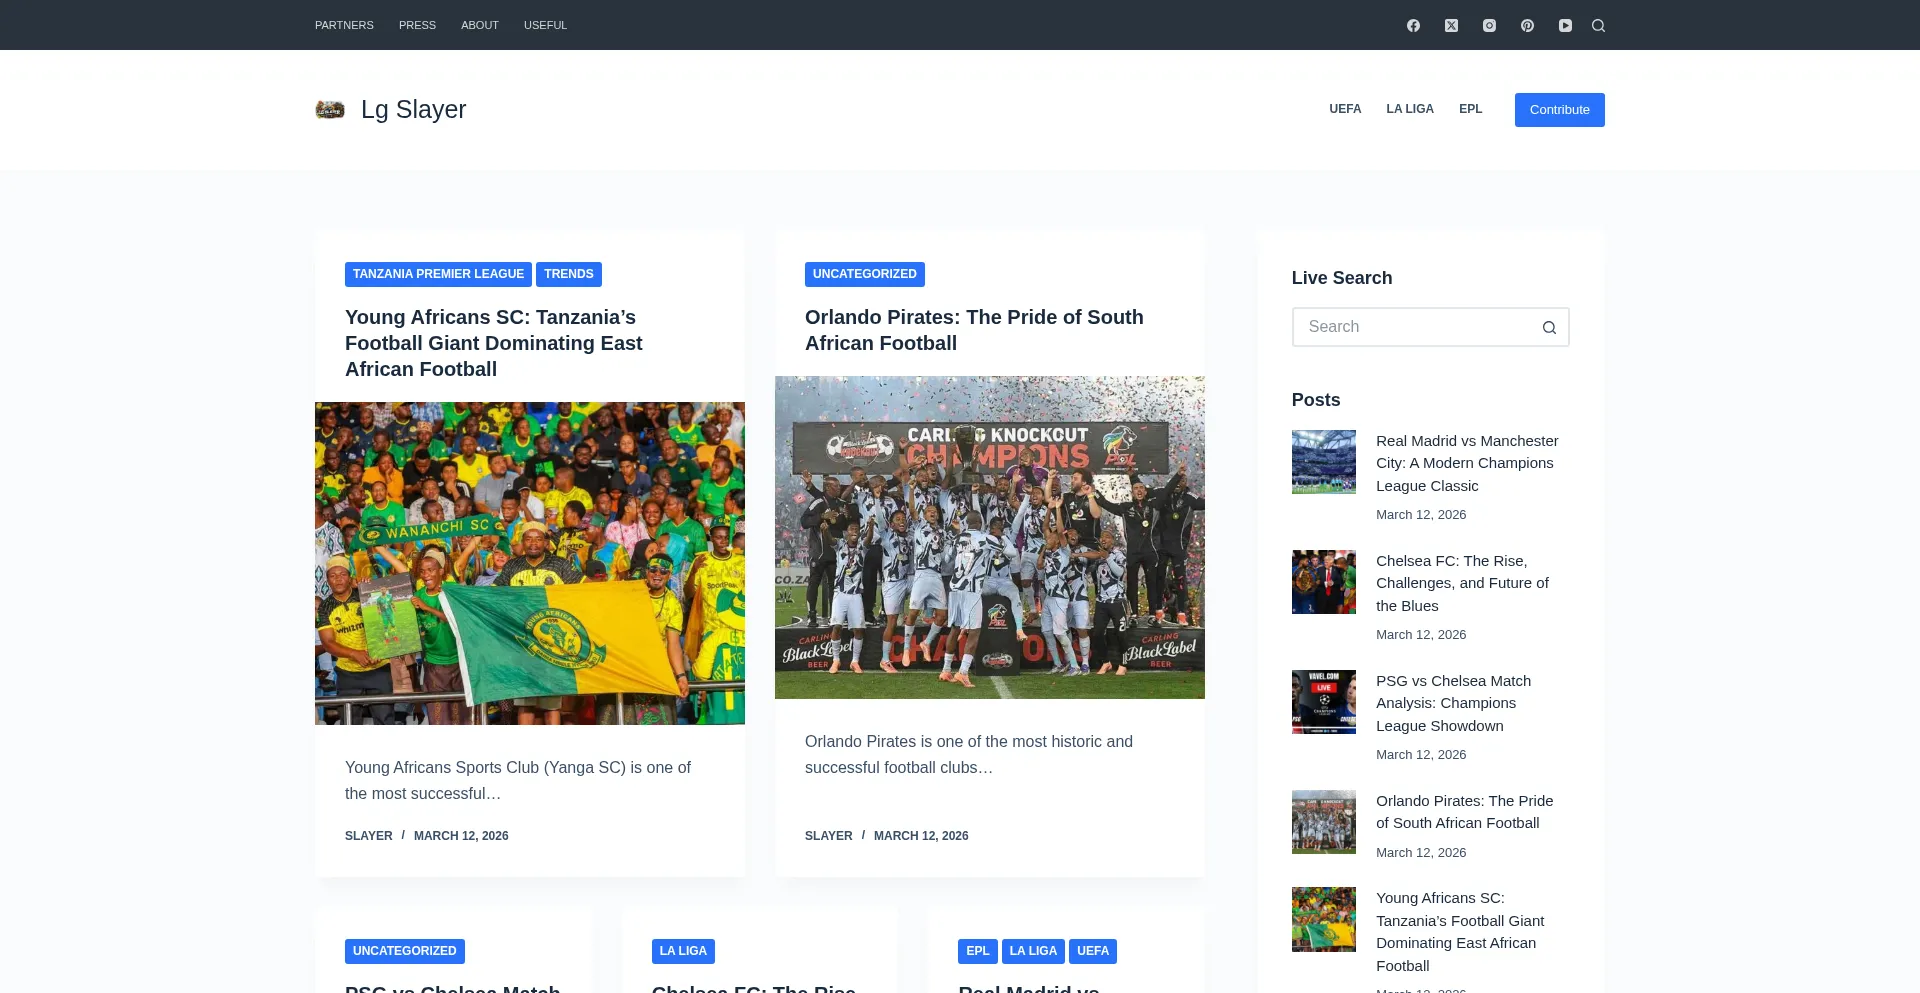Open sidebar post PSG vs Chelsea Match Analysis
The height and width of the screenshot is (993, 1920).
pyautogui.click(x=1453, y=703)
